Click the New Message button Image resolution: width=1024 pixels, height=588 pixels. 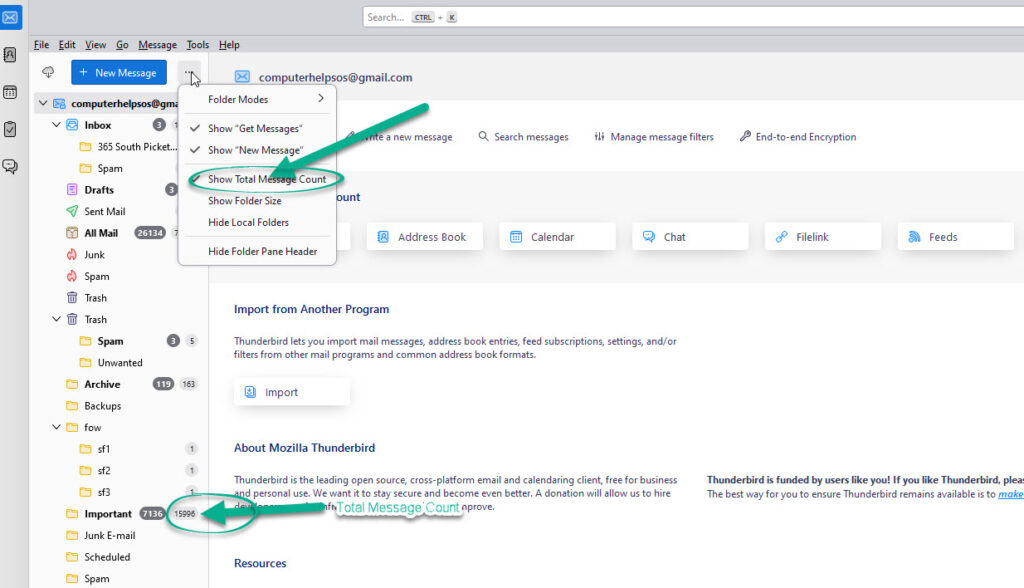(x=118, y=72)
